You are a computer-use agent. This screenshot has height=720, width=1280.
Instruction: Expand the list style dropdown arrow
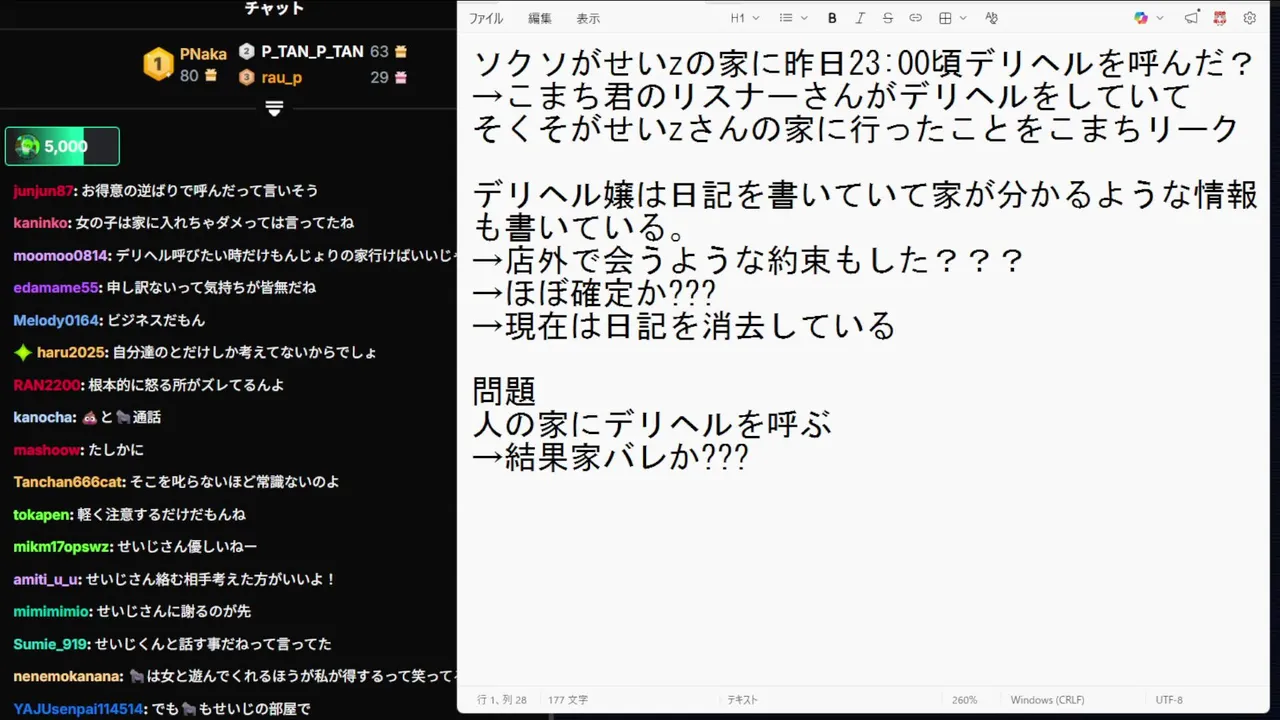point(803,18)
